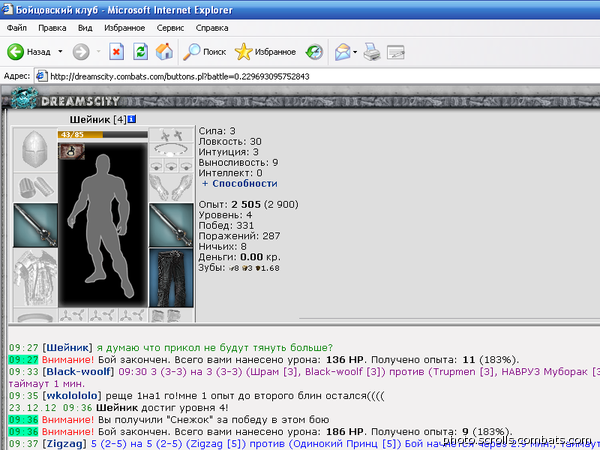Click the empty helmet equipment slot
The height and width of the screenshot is (450, 600).
tap(35, 150)
